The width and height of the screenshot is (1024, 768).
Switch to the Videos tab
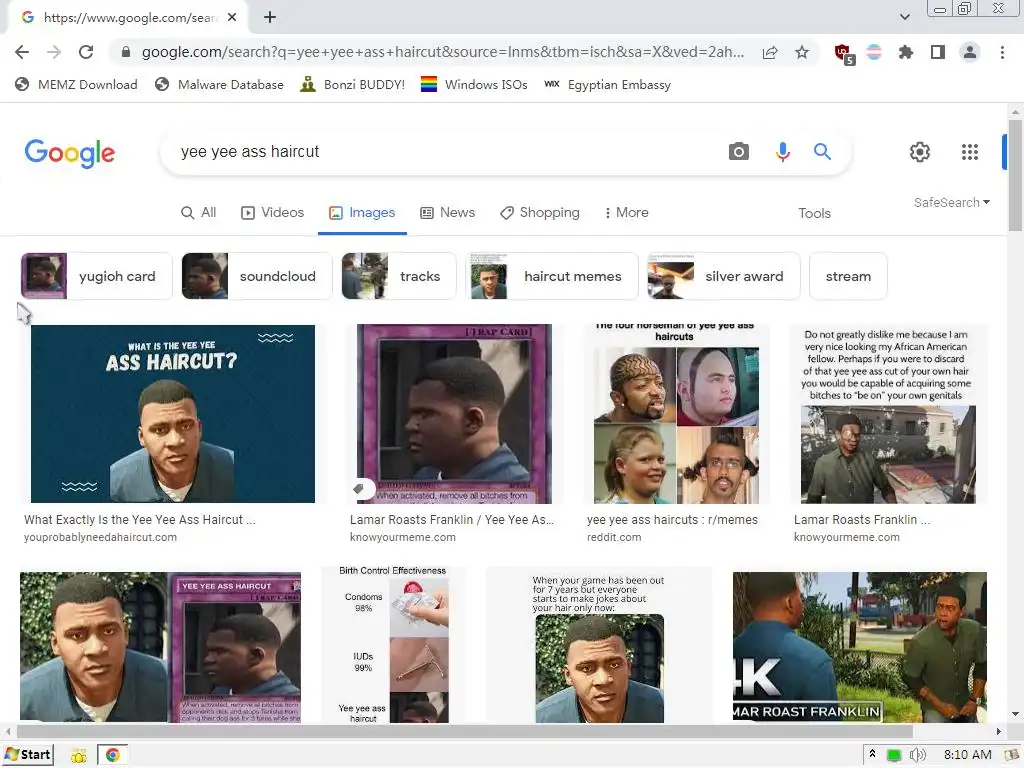[272, 212]
